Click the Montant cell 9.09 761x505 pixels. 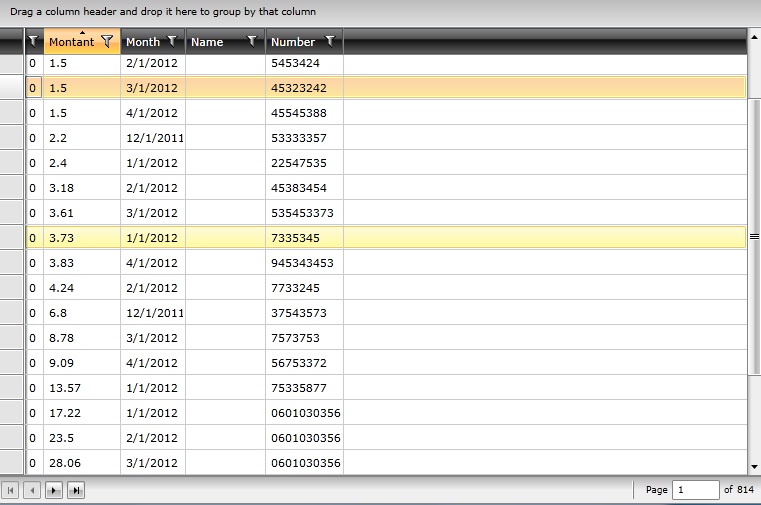[x=82, y=363]
